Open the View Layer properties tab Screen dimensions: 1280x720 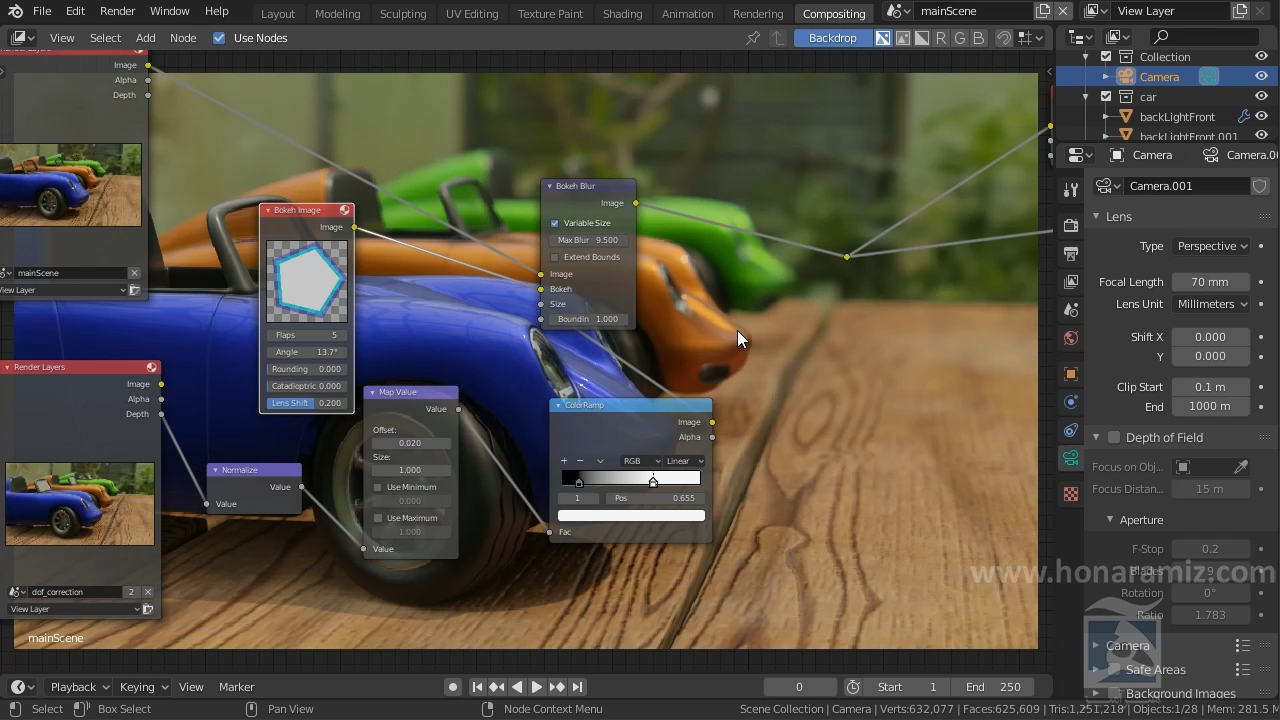(1071, 282)
